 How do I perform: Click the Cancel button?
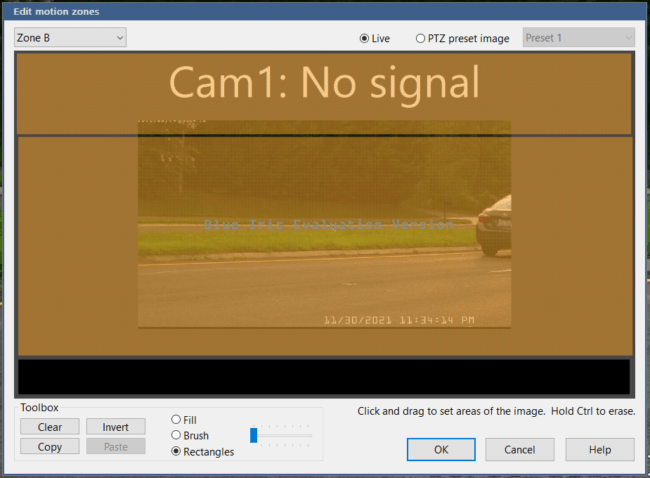coord(519,449)
